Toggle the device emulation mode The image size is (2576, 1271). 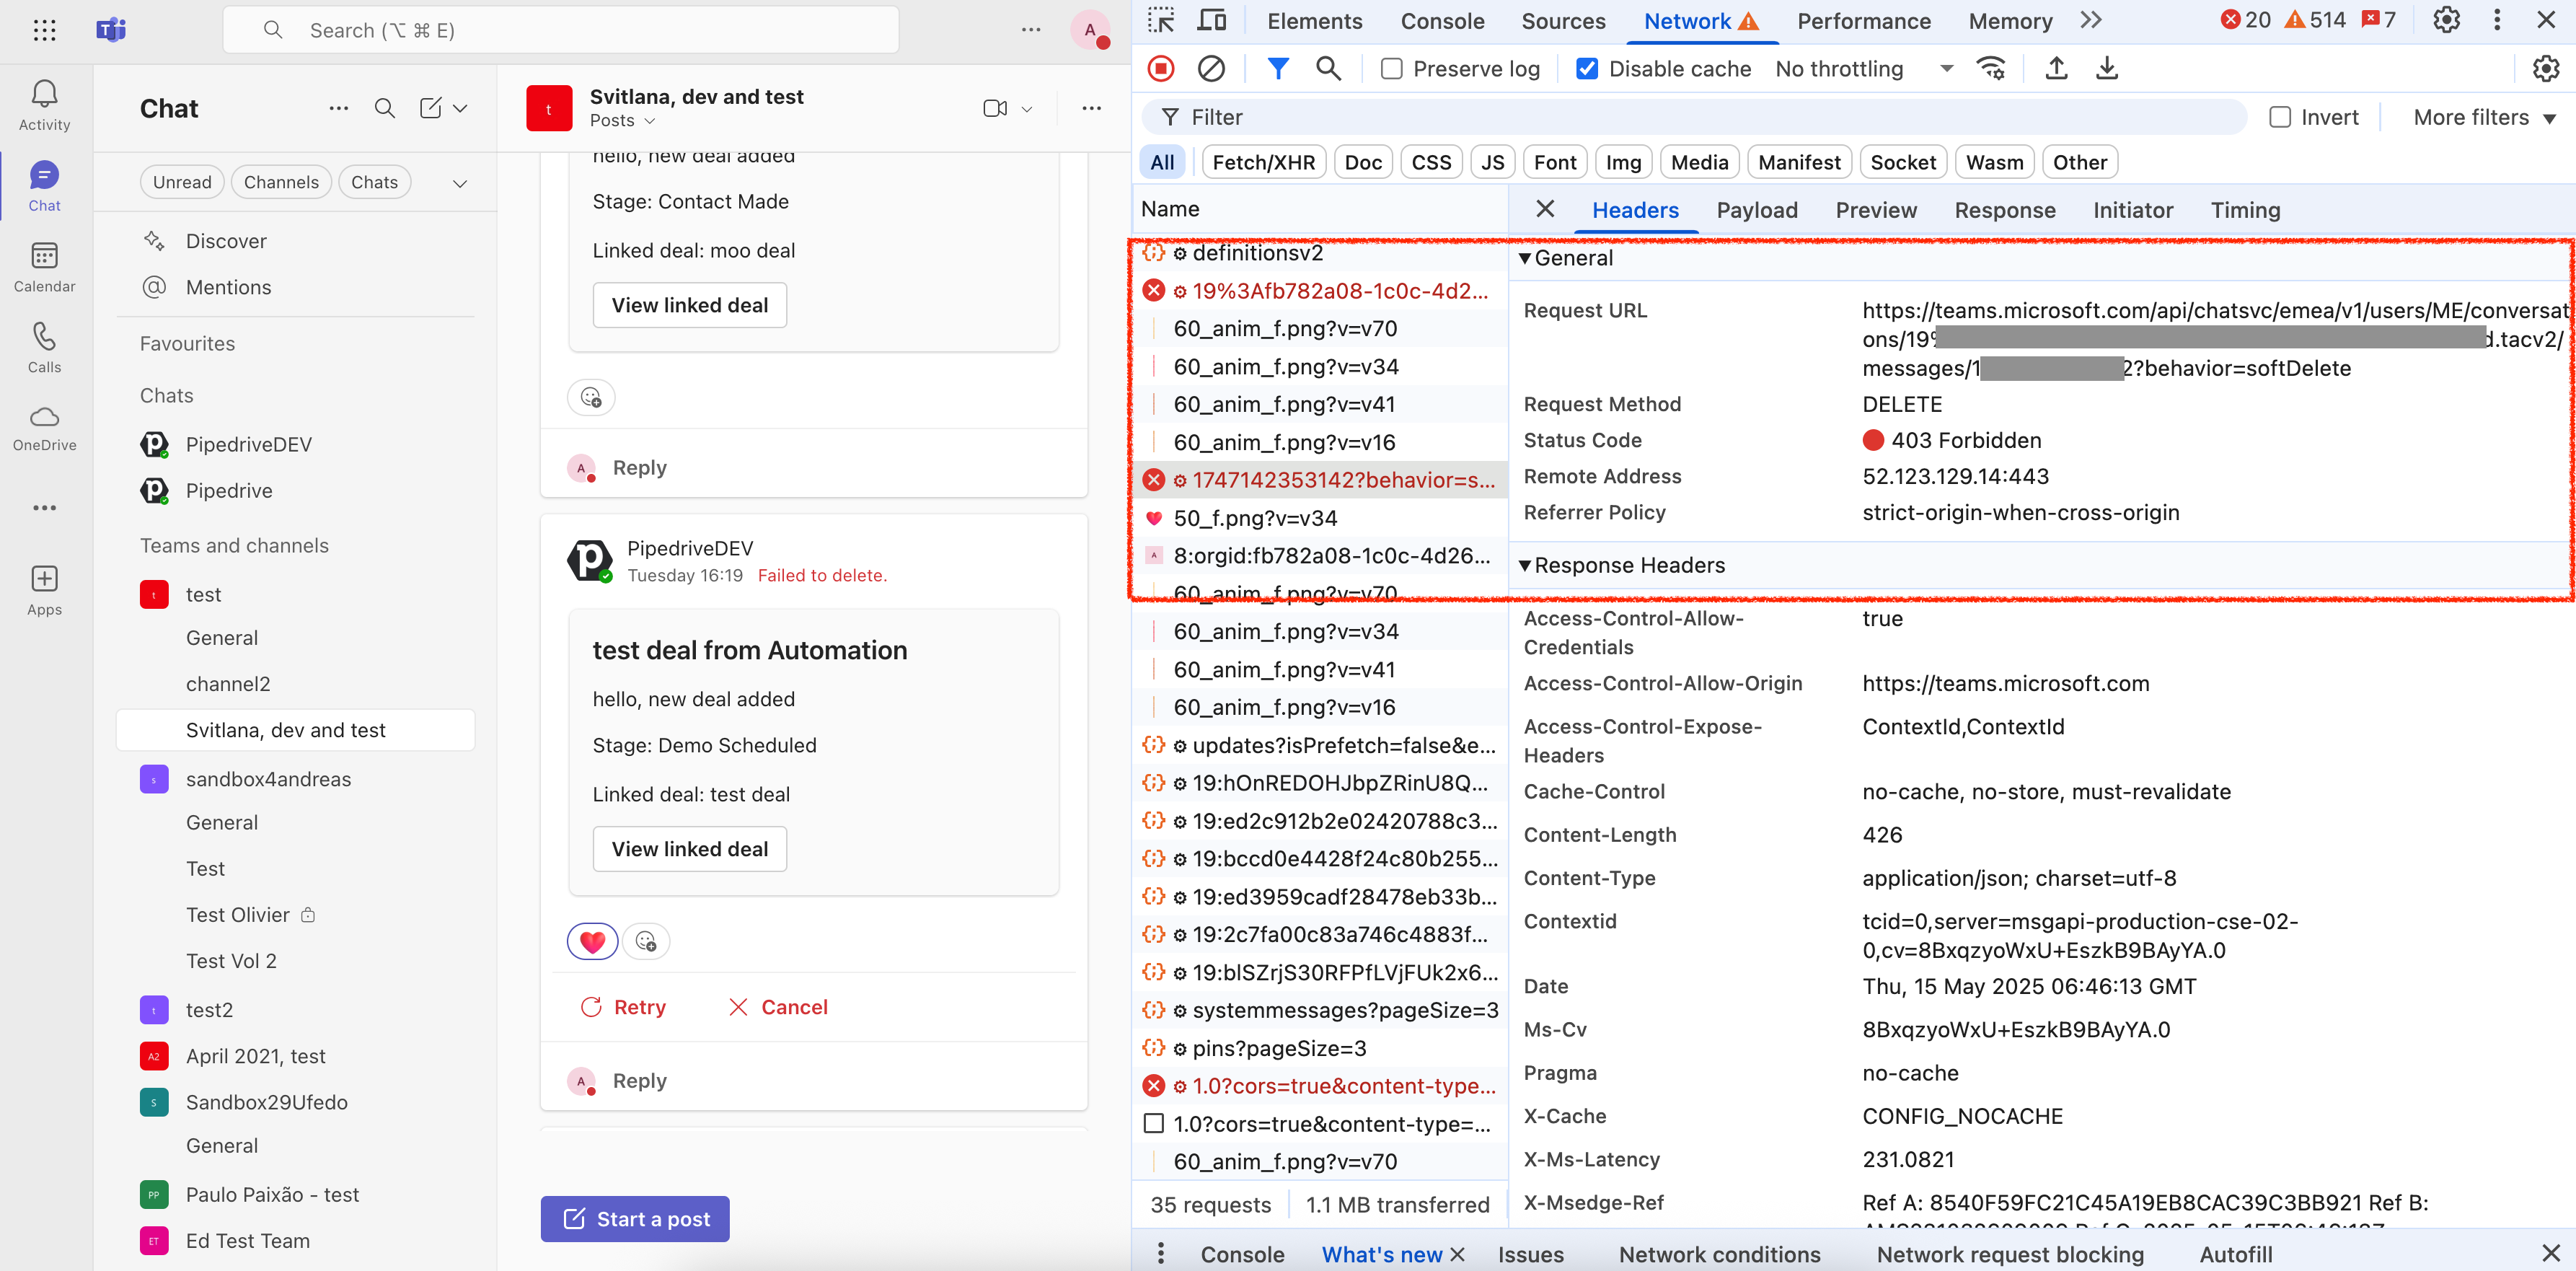[1211, 20]
